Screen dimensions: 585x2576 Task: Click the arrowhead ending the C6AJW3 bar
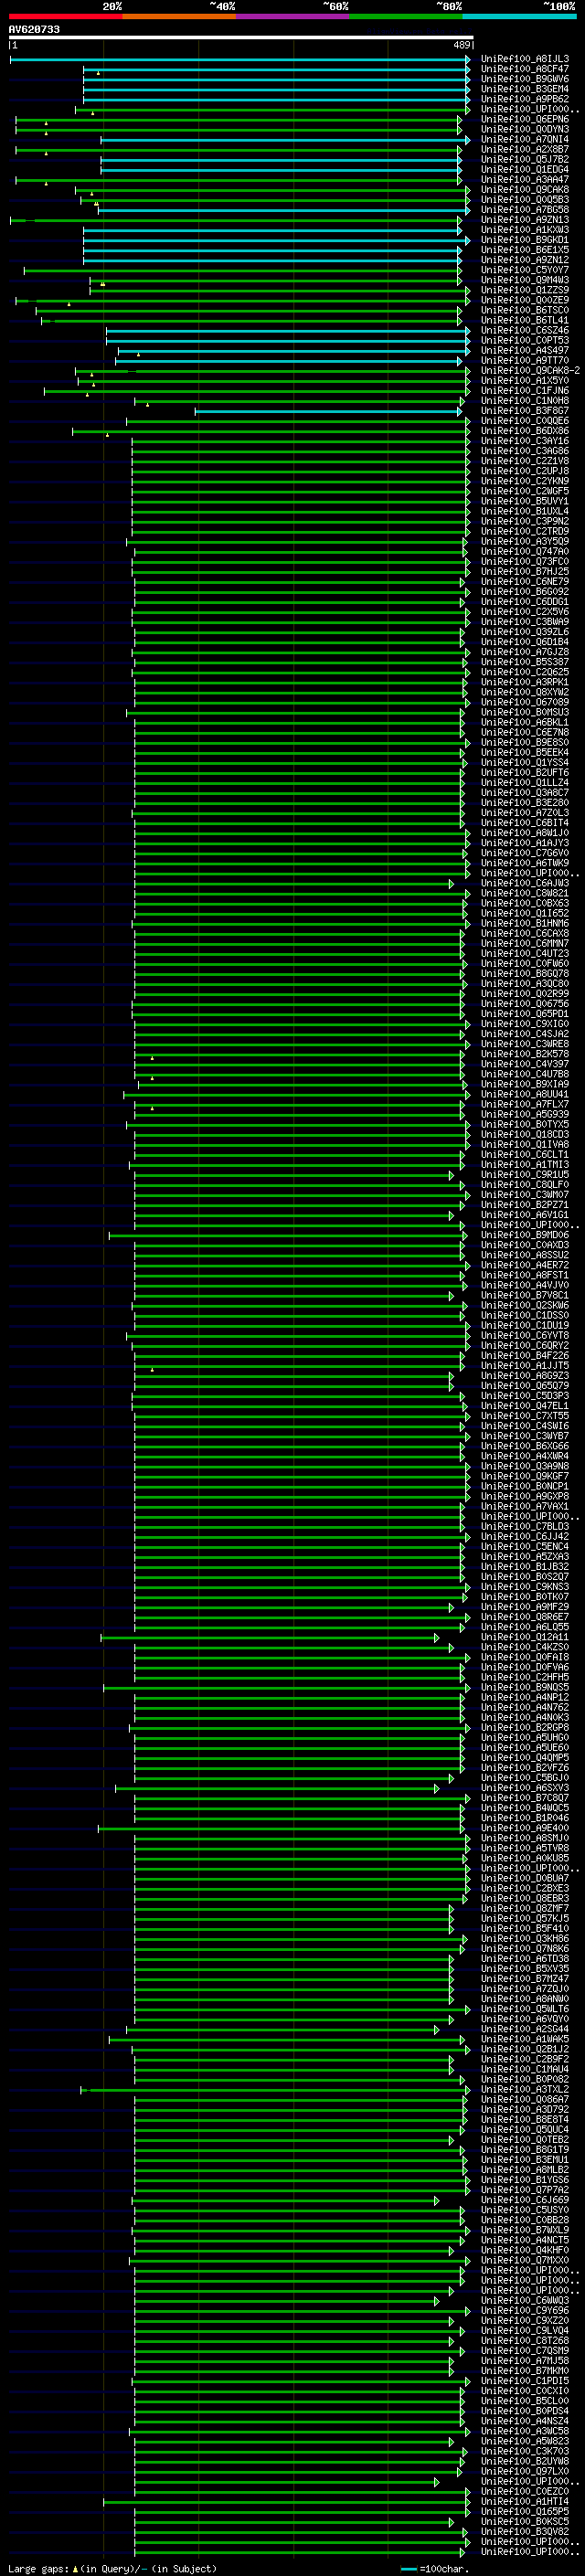451,883
